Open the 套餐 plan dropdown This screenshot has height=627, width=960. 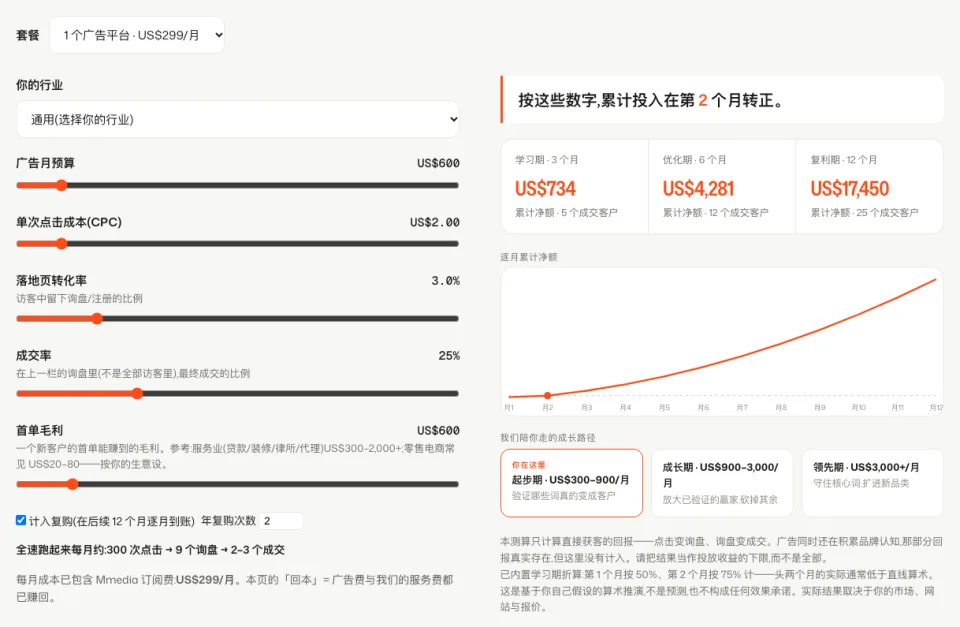click(137, 35)
